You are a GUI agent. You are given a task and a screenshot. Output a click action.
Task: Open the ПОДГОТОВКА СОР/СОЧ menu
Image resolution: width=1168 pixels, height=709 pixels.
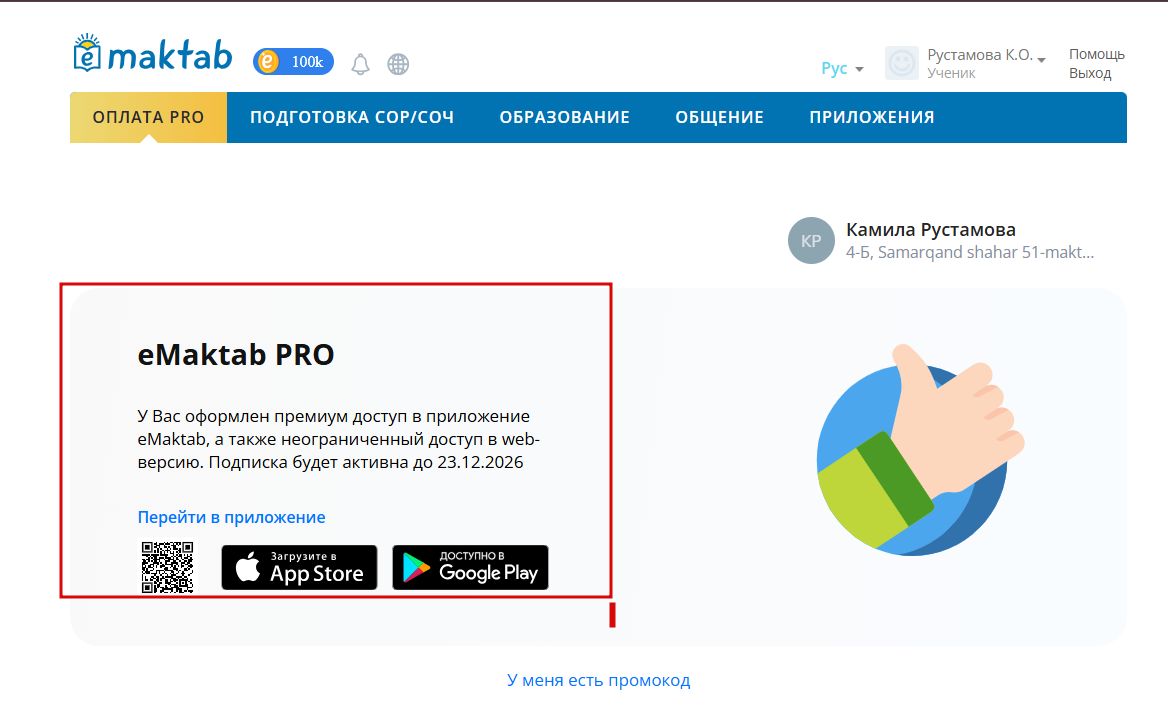pyautogui.click(x=352, y=117)
